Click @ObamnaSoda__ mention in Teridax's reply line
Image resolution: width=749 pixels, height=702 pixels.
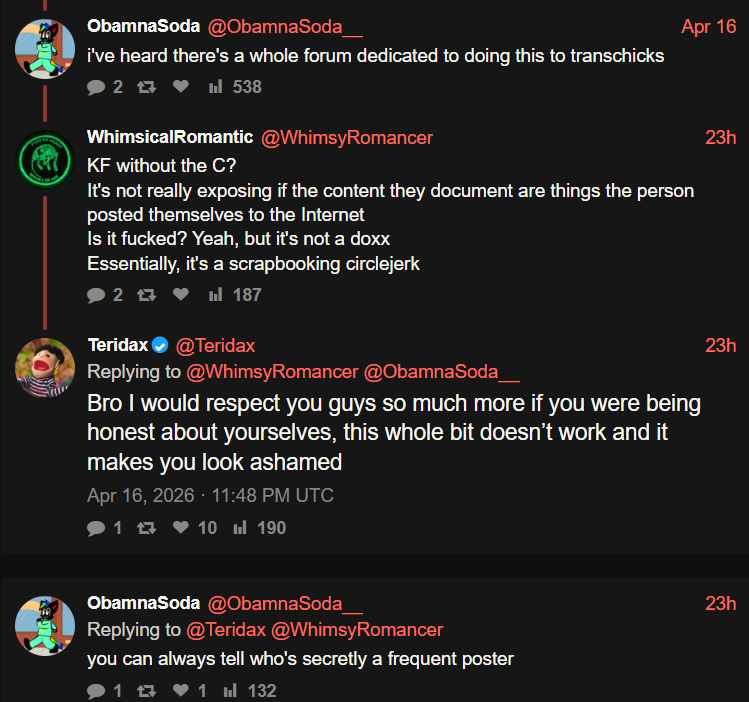[x=441, y=372]
